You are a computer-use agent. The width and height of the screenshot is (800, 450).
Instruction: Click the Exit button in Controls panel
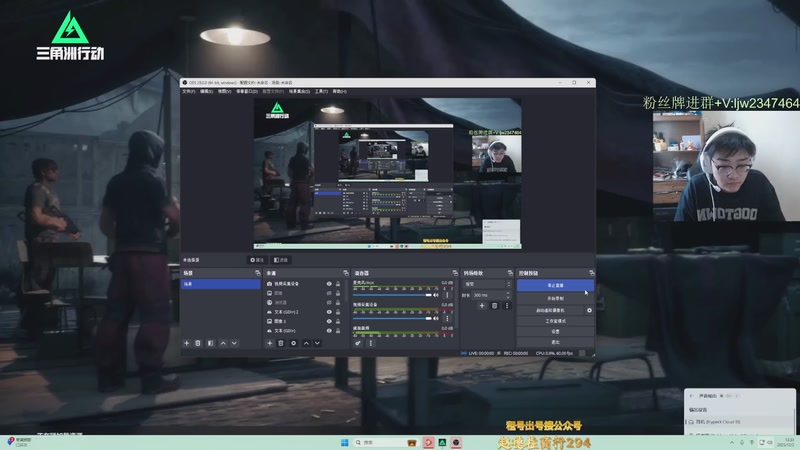(x=556, y=342)
